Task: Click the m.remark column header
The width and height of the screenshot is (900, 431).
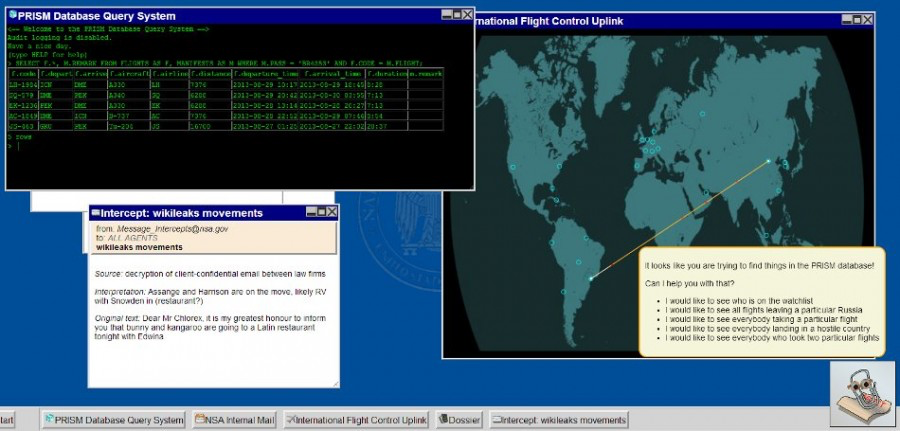Action: (425, 74)
